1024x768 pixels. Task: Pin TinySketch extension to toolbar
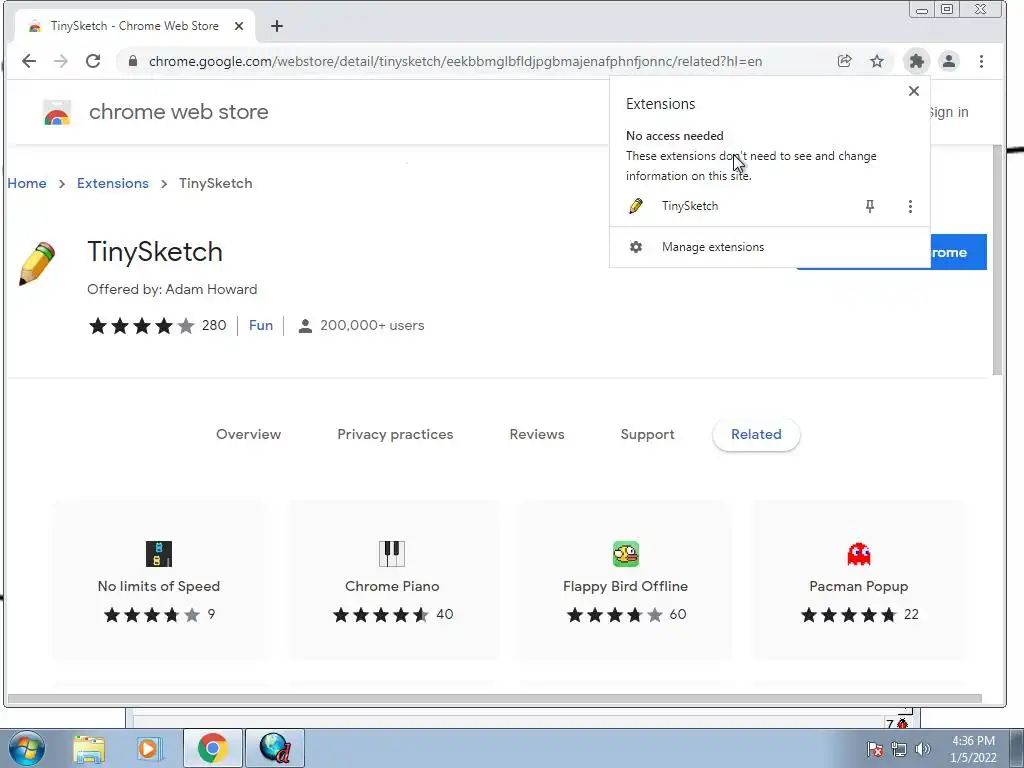(869, 206)
